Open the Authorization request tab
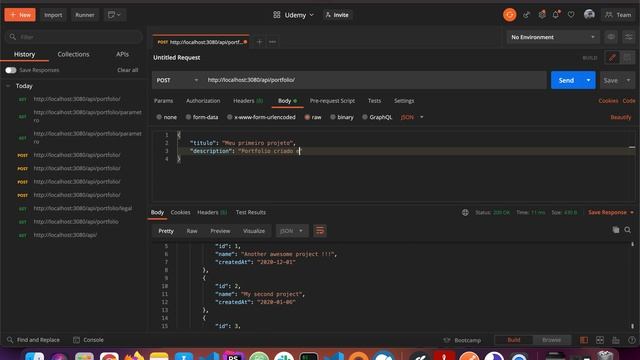This screenshot has height=360, width=640. [x=203, y=101]
